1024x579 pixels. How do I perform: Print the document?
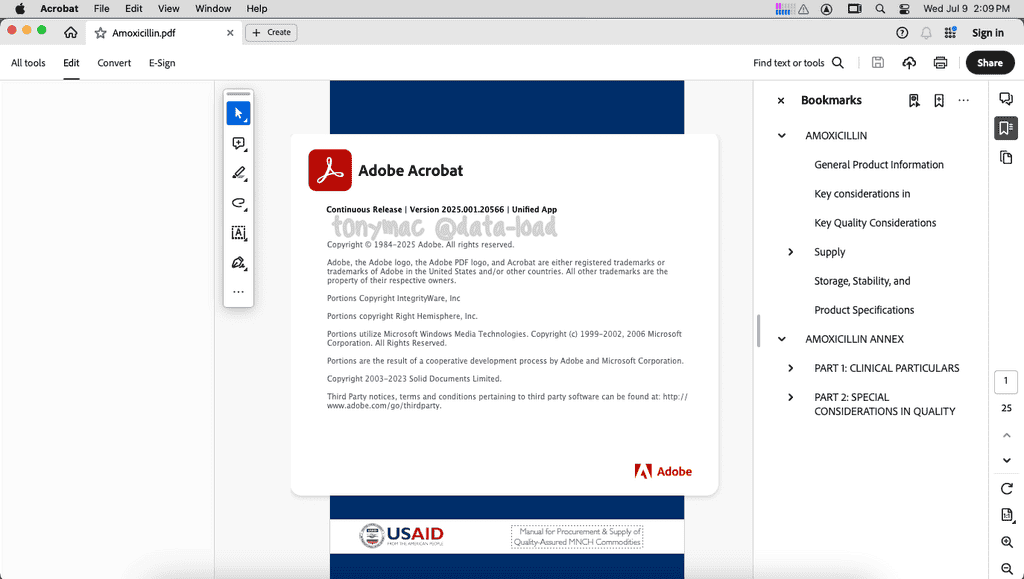(x=940, y=63)
